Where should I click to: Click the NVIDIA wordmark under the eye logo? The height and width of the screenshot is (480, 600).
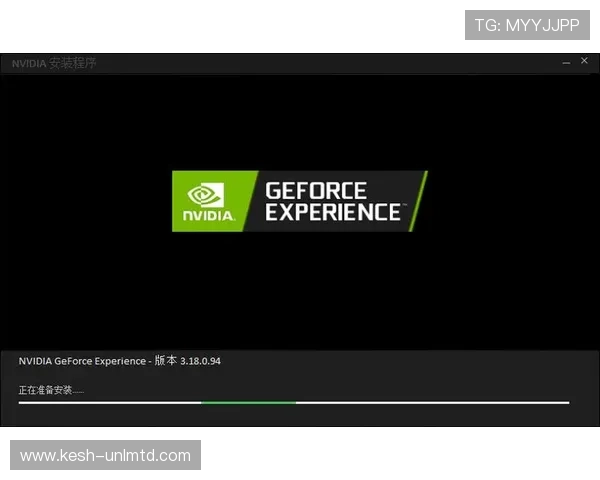(209, 215)
